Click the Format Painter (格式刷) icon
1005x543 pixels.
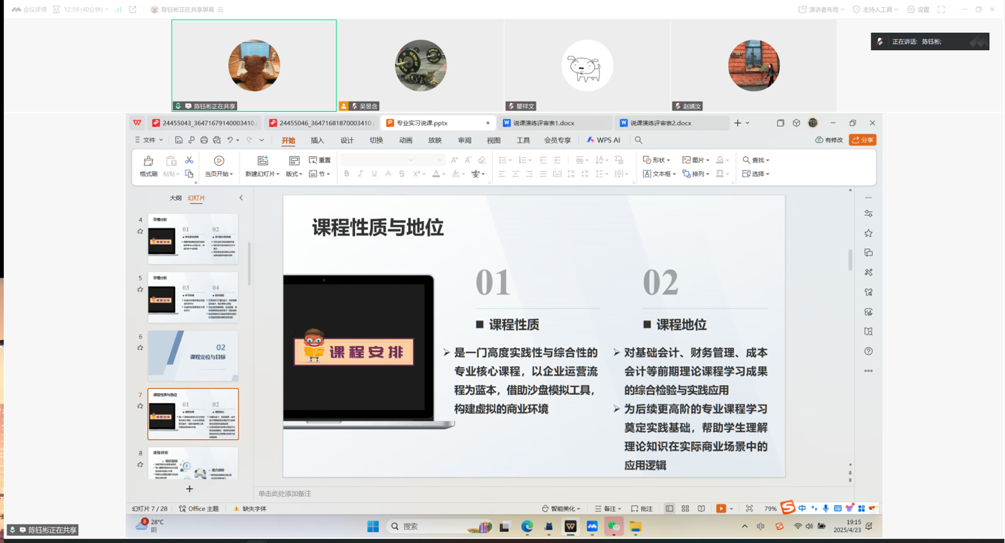148,166
